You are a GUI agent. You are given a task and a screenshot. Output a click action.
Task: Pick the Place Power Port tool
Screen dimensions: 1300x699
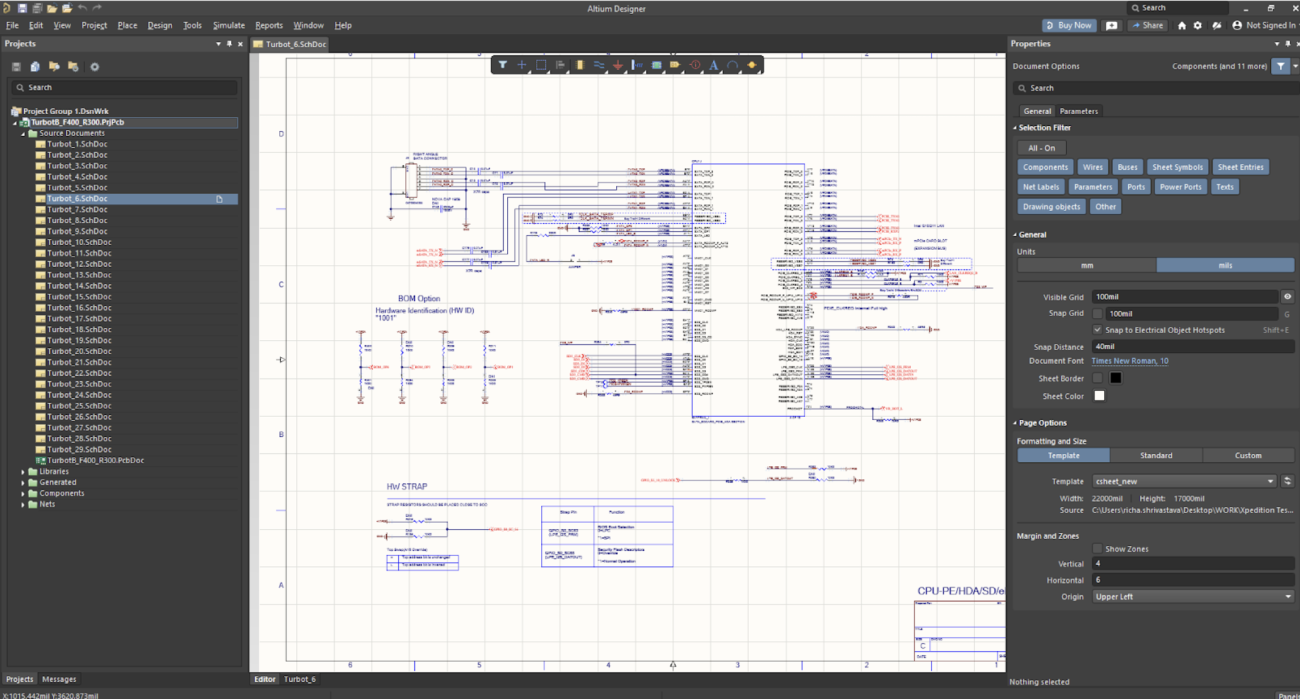(x=618, y=64)
